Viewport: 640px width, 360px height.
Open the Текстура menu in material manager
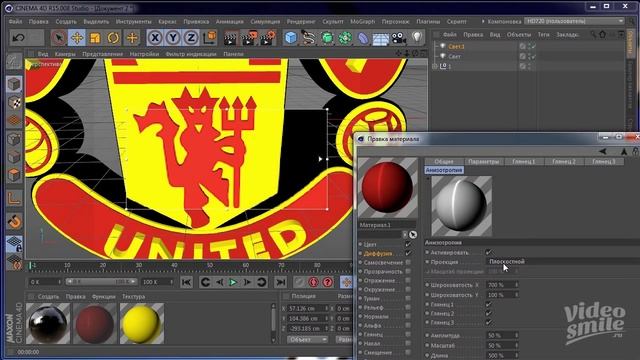click(133, 296)
